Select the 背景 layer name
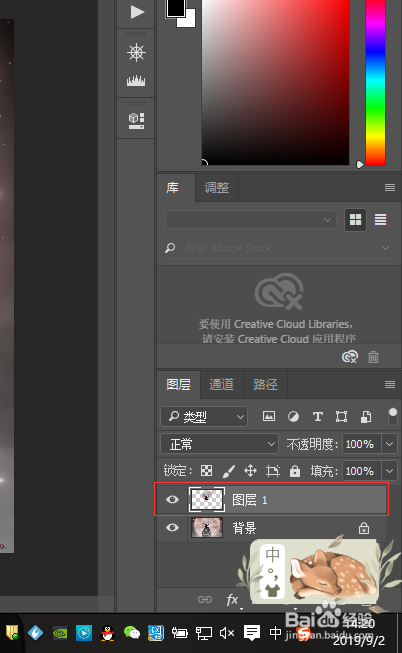The height and width of the screenshot is (653, 402). (244, 528)
